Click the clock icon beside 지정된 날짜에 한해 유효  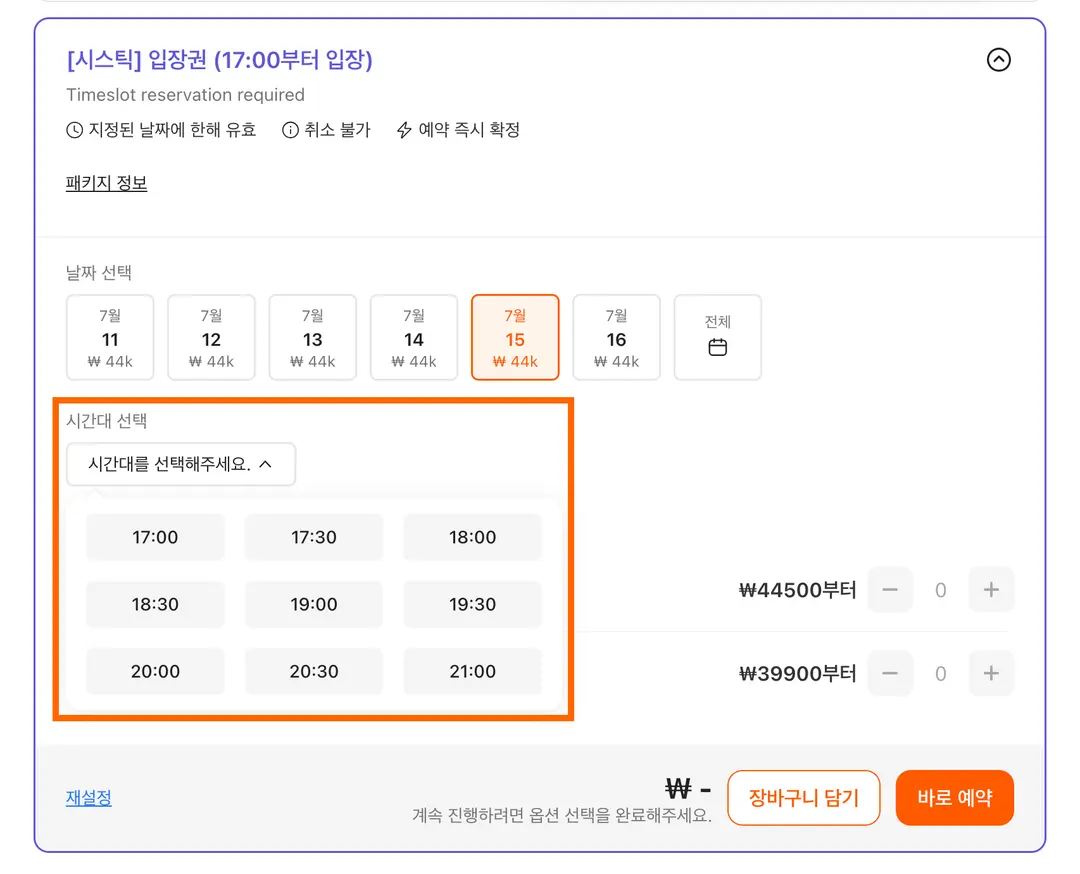[74, 130]
